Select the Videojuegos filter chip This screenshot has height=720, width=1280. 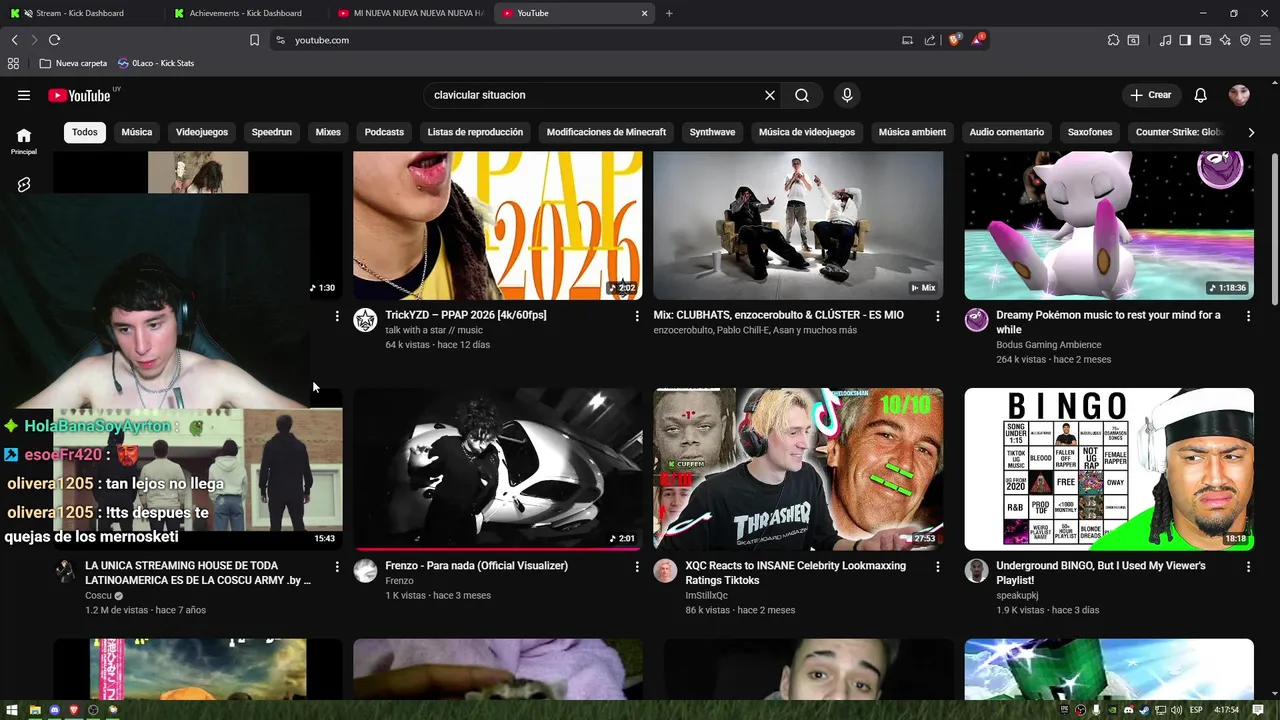pos(202,132)
